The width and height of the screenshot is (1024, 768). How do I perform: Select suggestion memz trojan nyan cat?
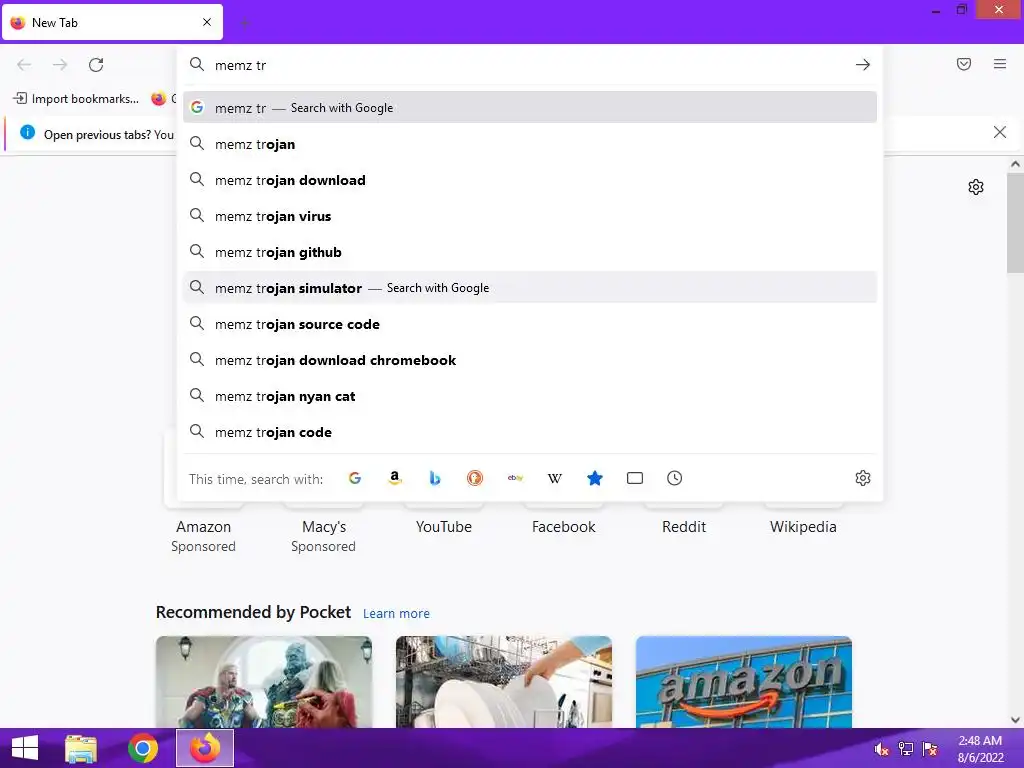[x=530, y=396]
